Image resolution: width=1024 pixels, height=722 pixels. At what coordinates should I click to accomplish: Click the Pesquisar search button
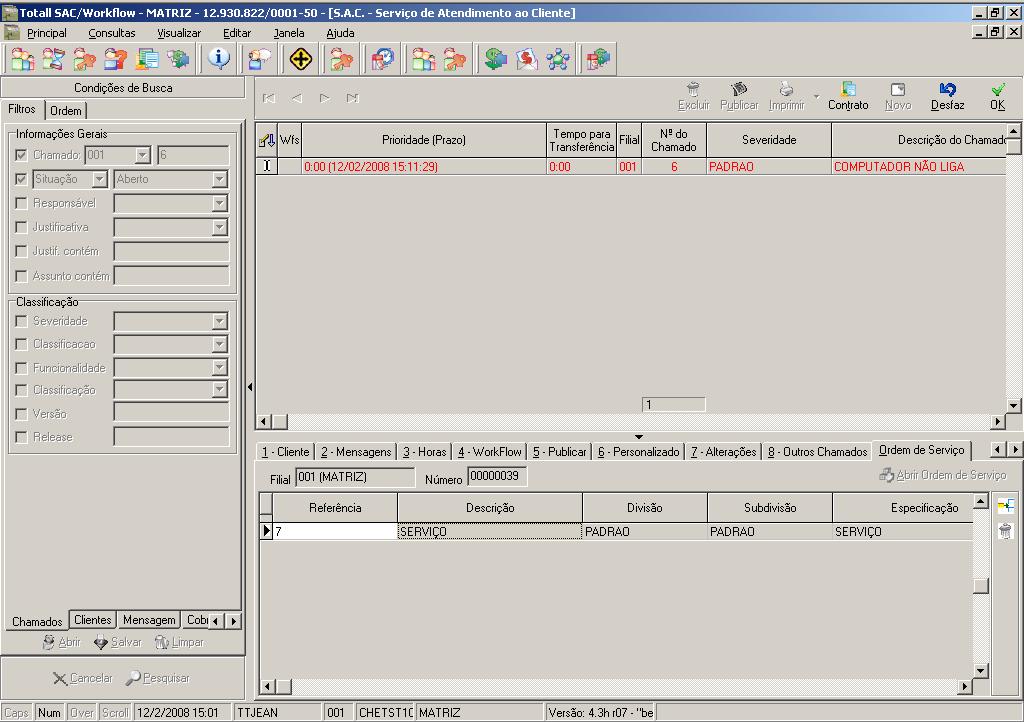[157, 678]
